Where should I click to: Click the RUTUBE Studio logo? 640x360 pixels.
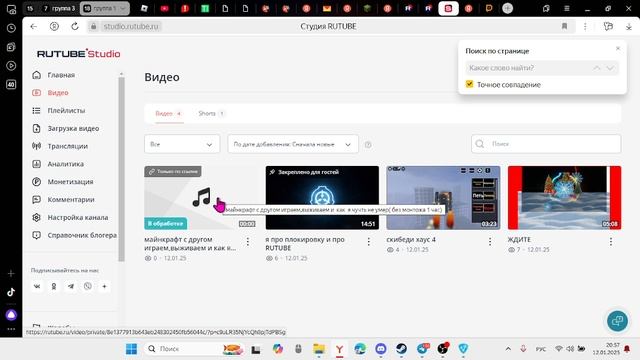point(79,53)
